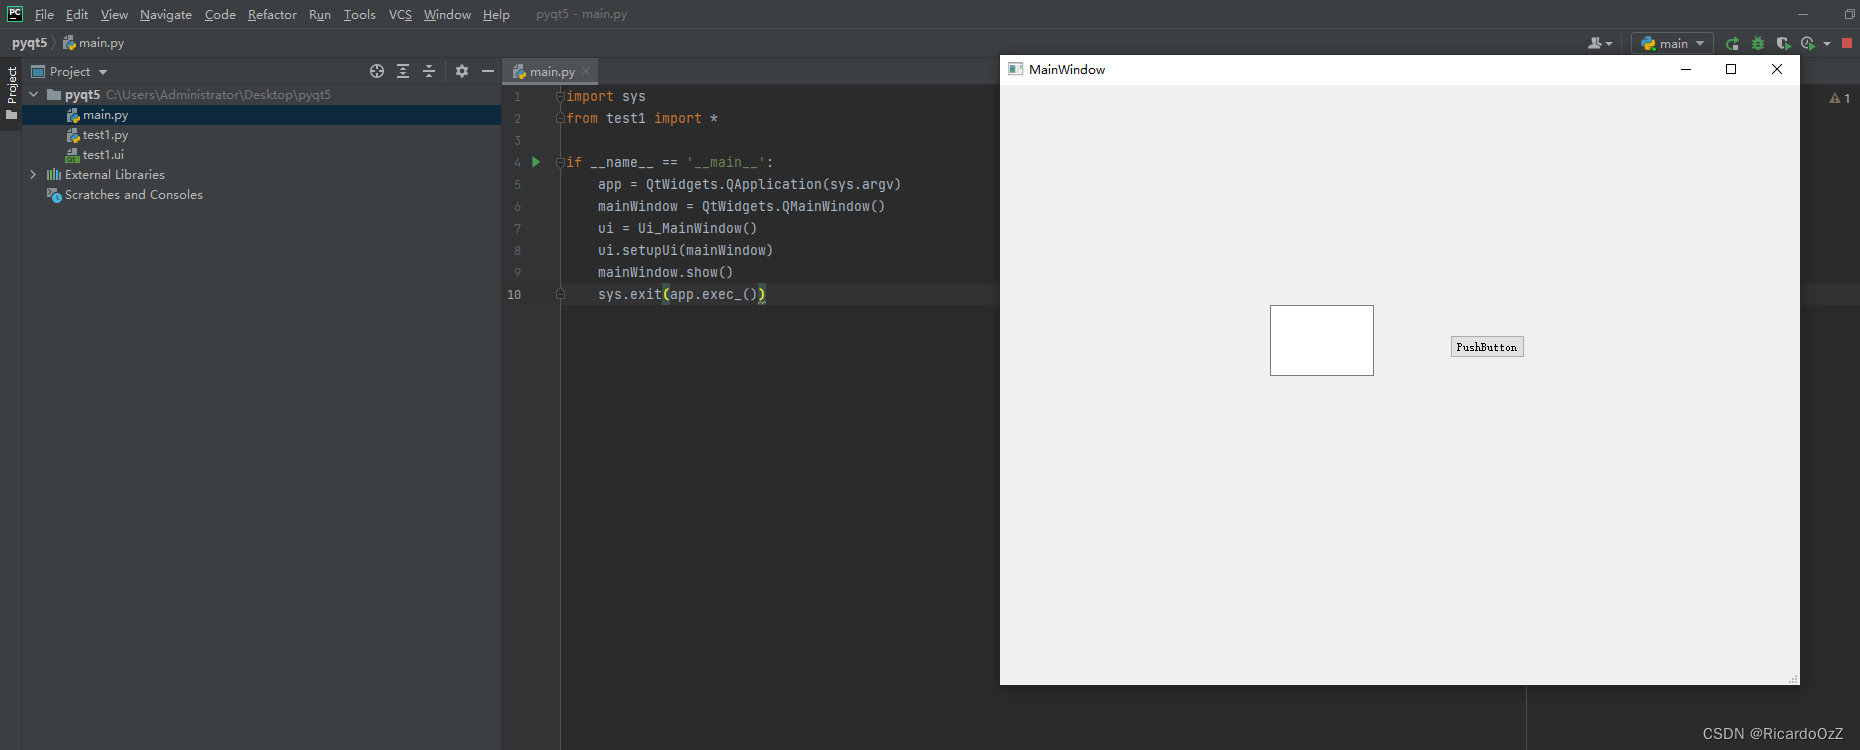This screenshot has width=1860, height=750.
Task: Click the fold marker beside line 10
Action: 560,294
